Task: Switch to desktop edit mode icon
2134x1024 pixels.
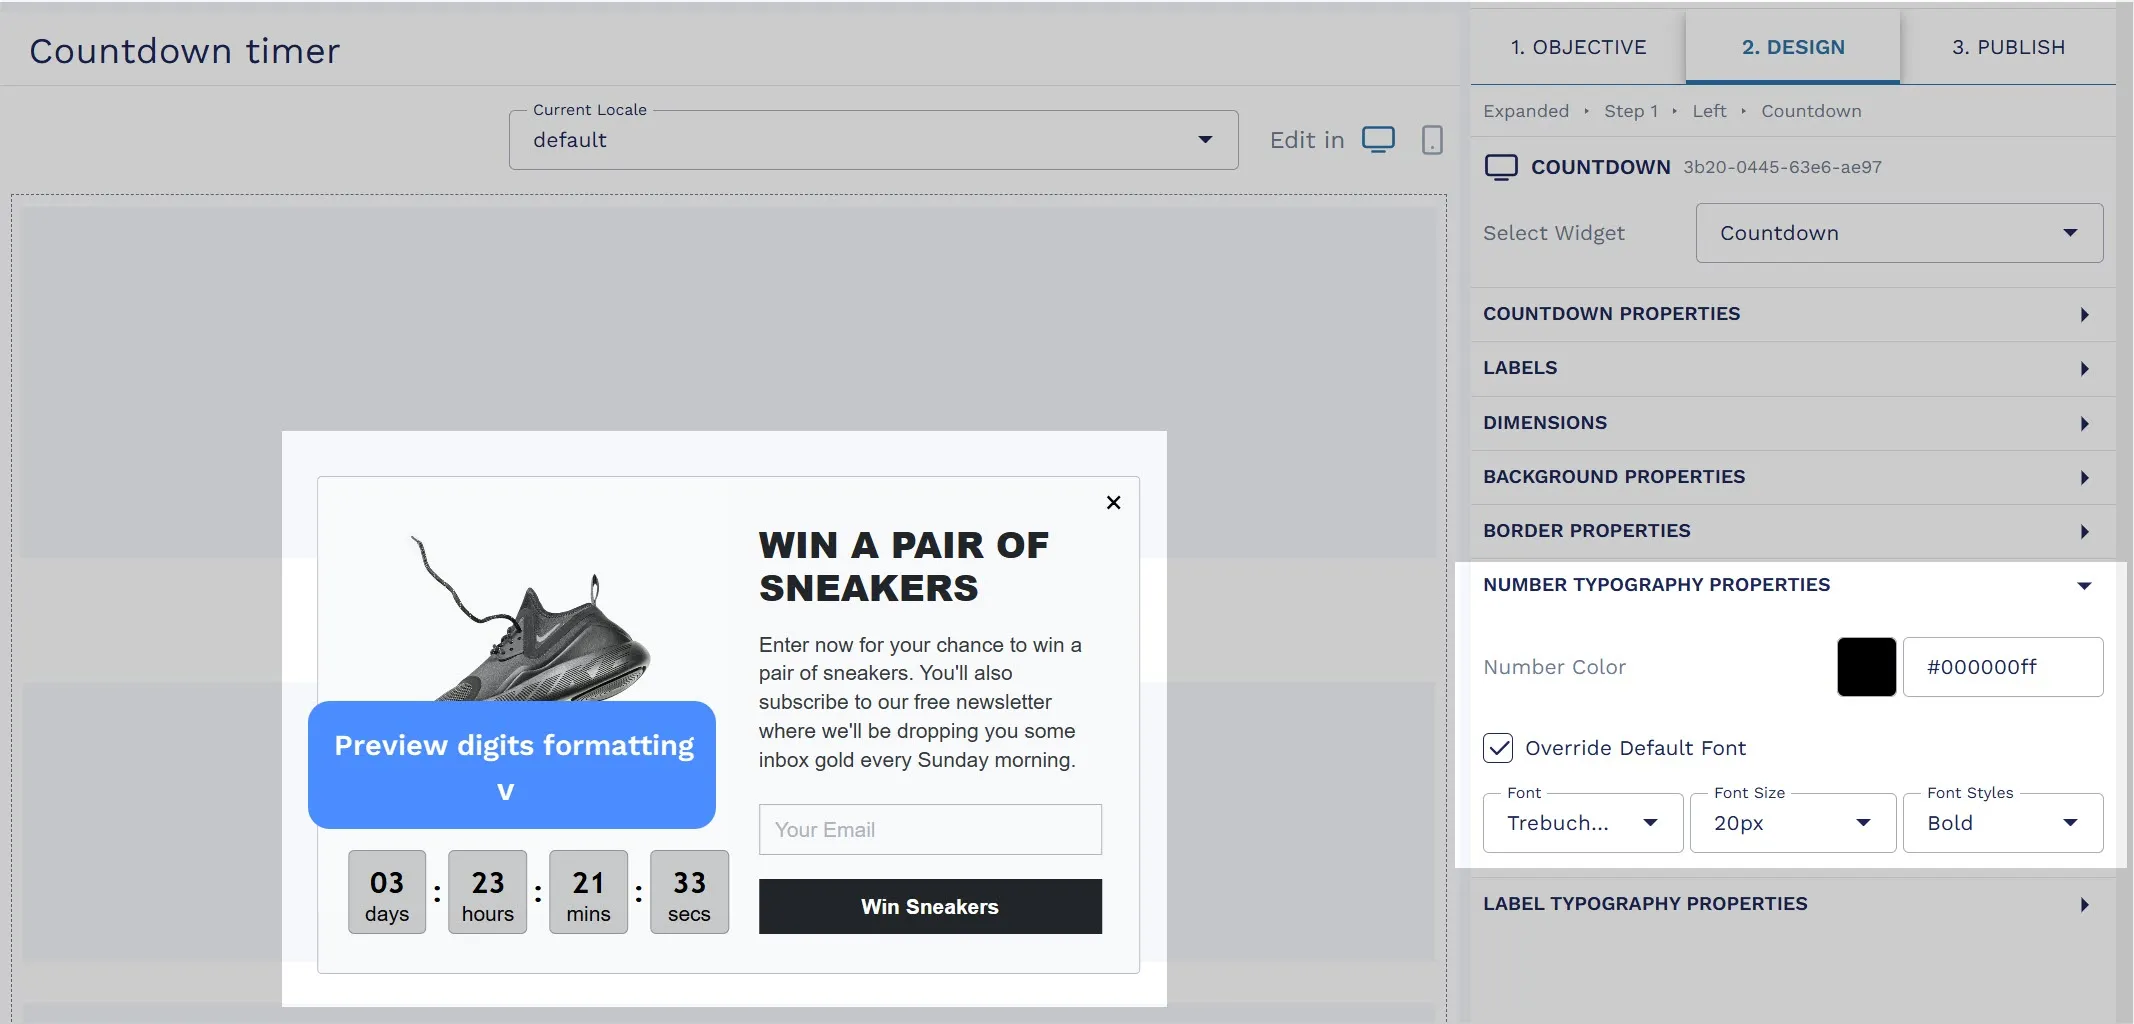Action: click(x=1378, y=140)
